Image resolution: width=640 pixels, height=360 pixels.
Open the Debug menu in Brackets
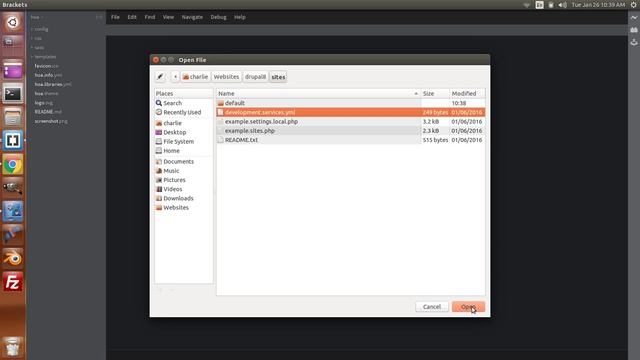[218, 17]
